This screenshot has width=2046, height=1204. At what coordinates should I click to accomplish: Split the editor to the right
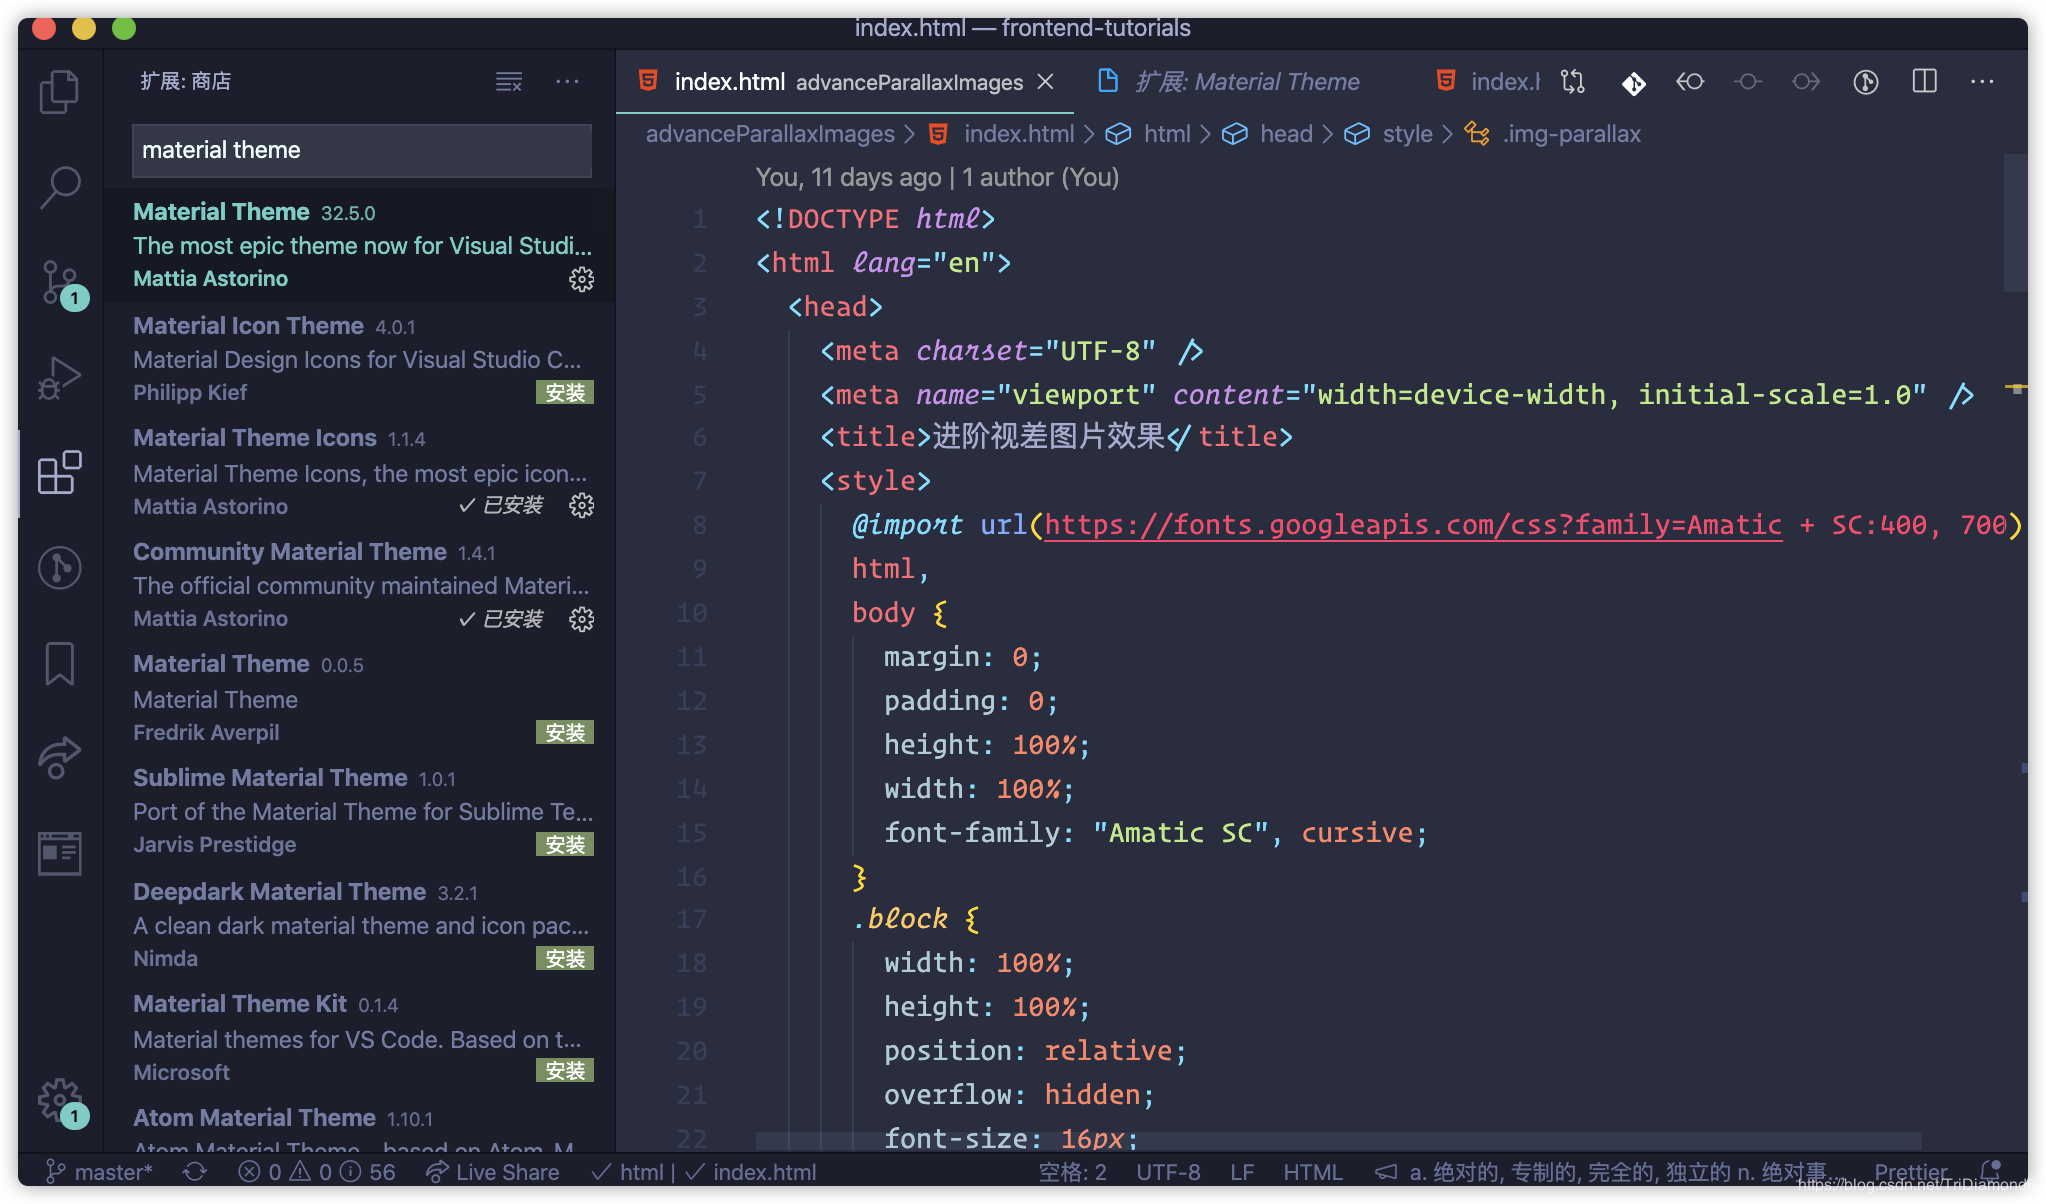[1924, 82]
